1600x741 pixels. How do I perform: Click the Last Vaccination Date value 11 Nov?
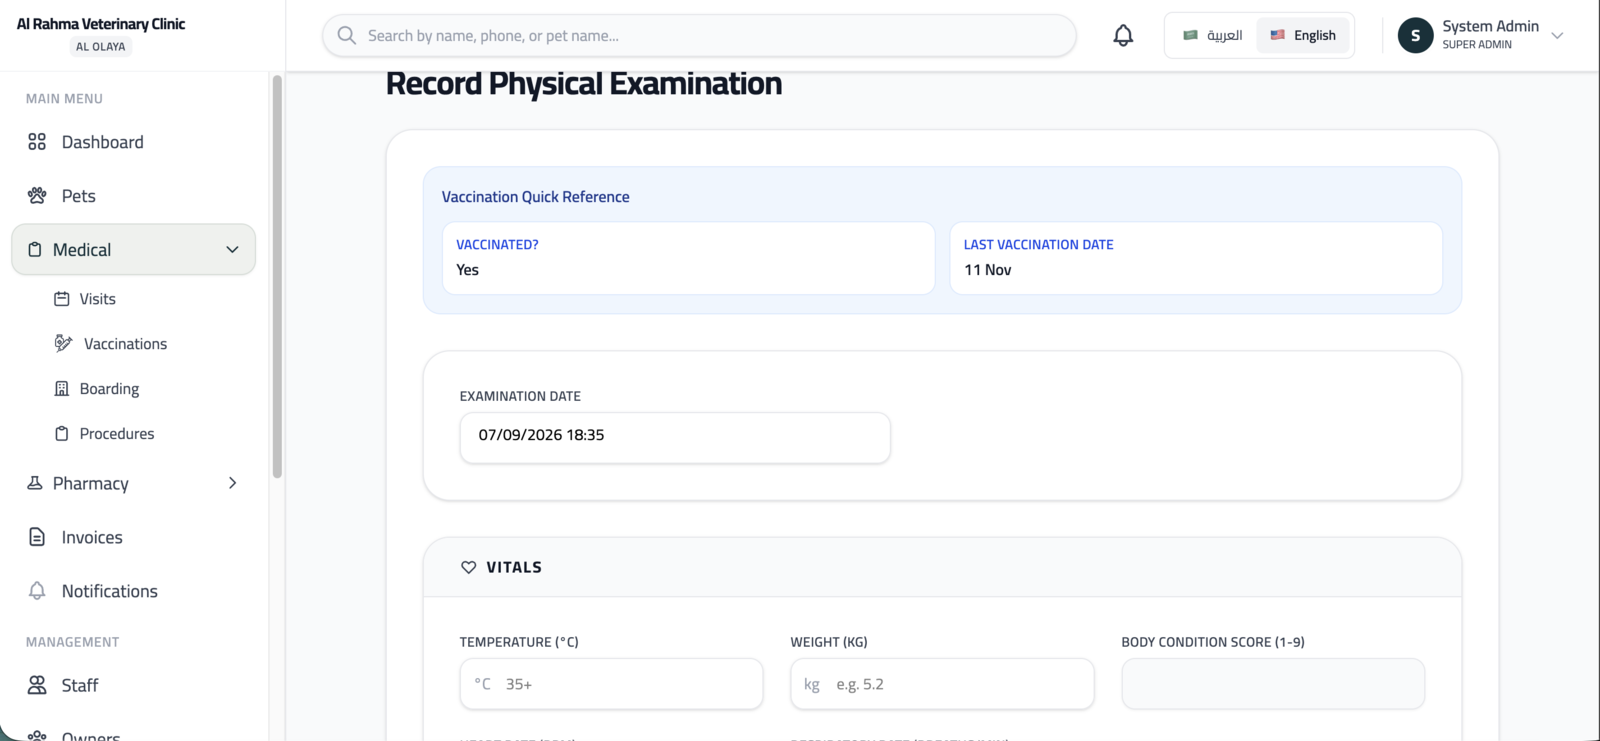[x=988, y=270]
